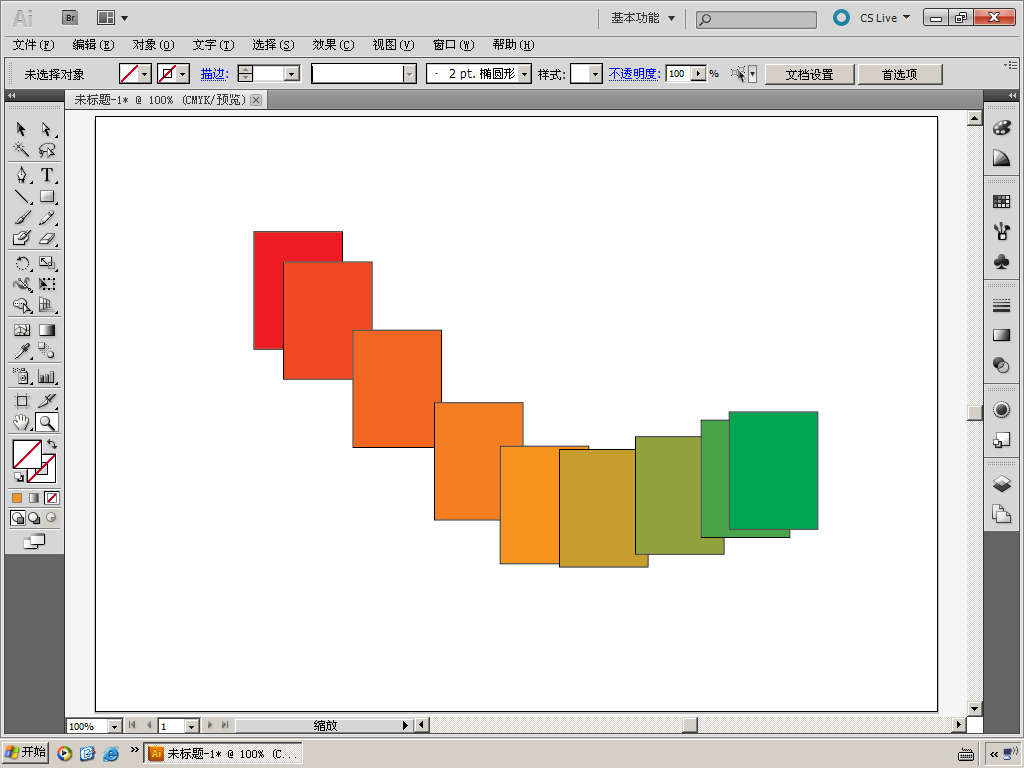Open zoom level 100% dropdown
The image size is (1024, 768).
click(114, 726)
